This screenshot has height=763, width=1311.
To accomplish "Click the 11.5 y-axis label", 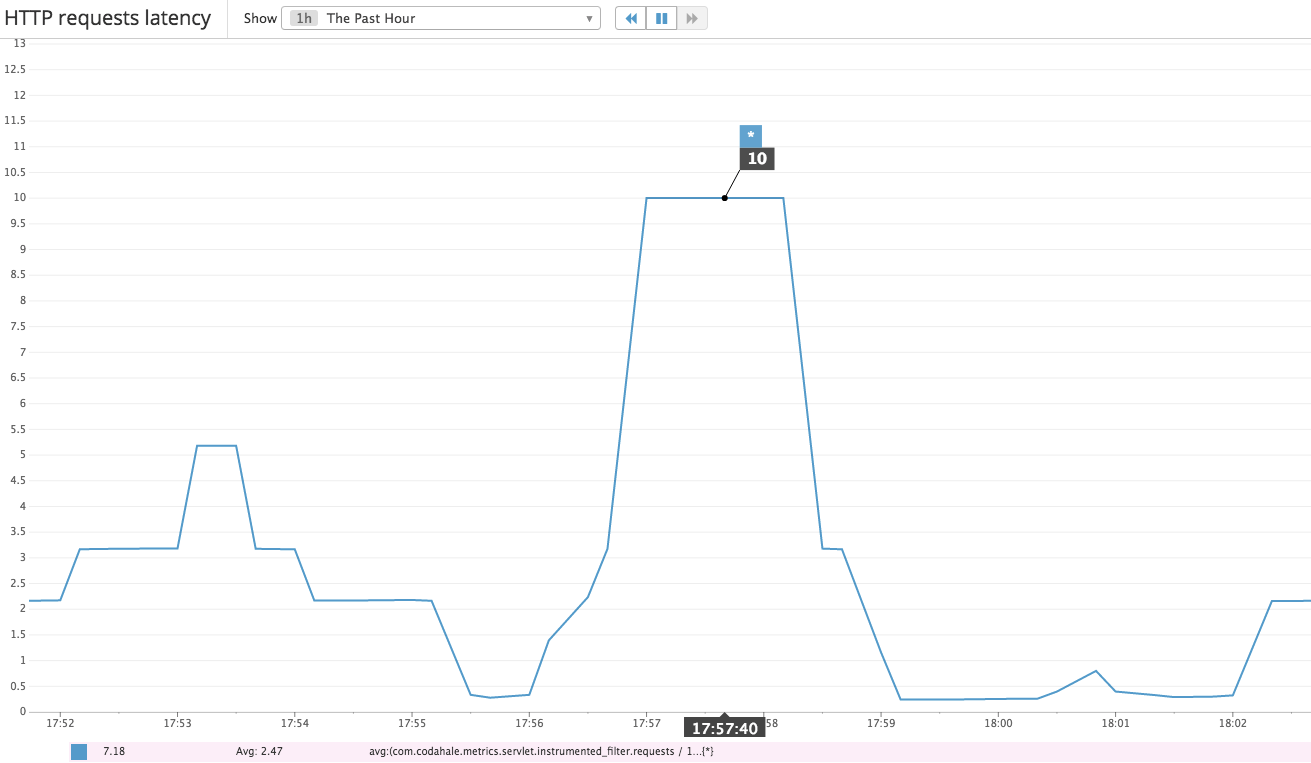I will pyautogui.click(x=15, y=120).
